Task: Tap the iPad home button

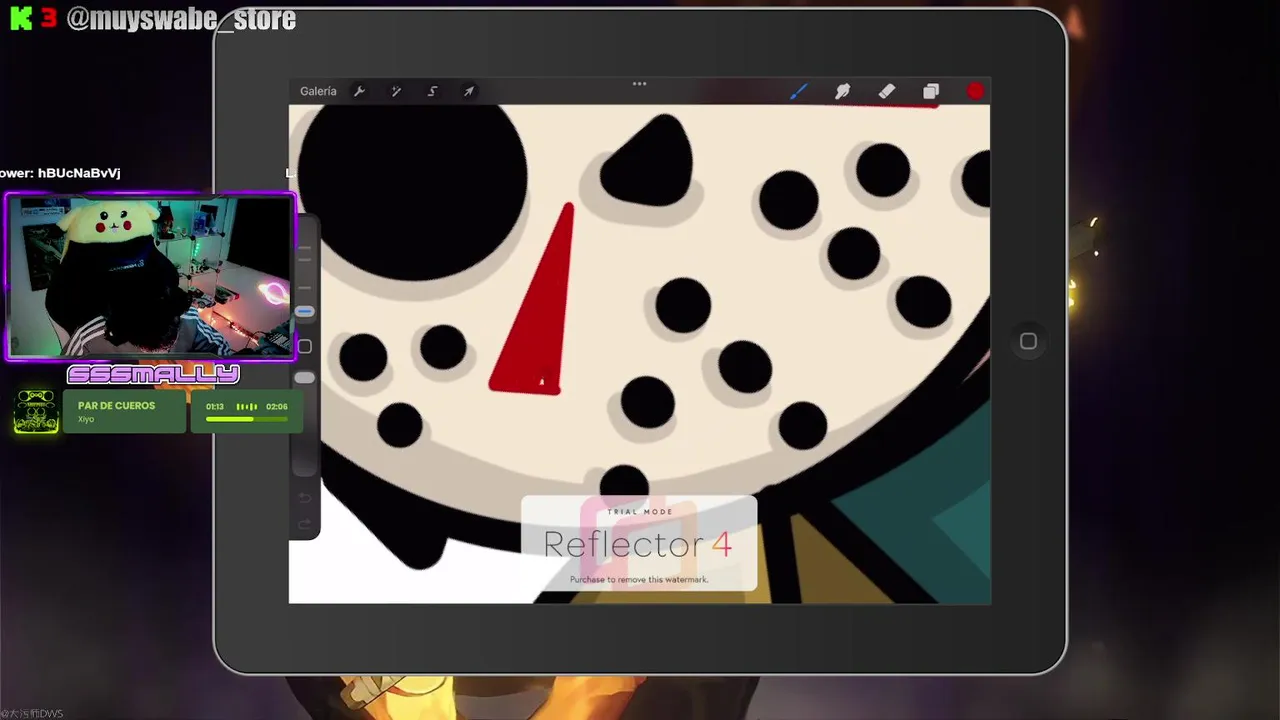Action: tap(1028, 341)
